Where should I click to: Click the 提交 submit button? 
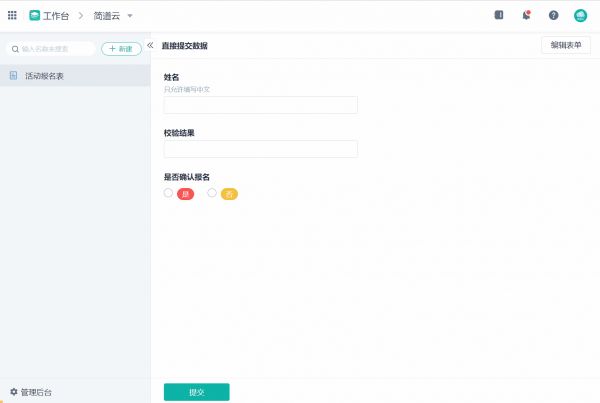click(x=196, y=392)
